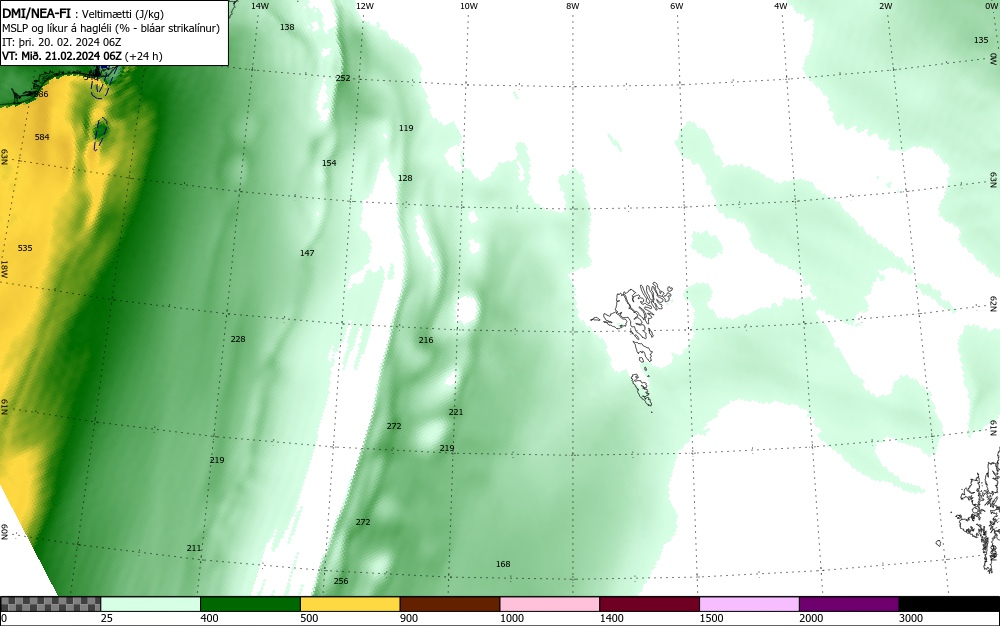Select the CAPE value '252'
The height and width of the screenshot is (626, 1000).
pos(343,78)
